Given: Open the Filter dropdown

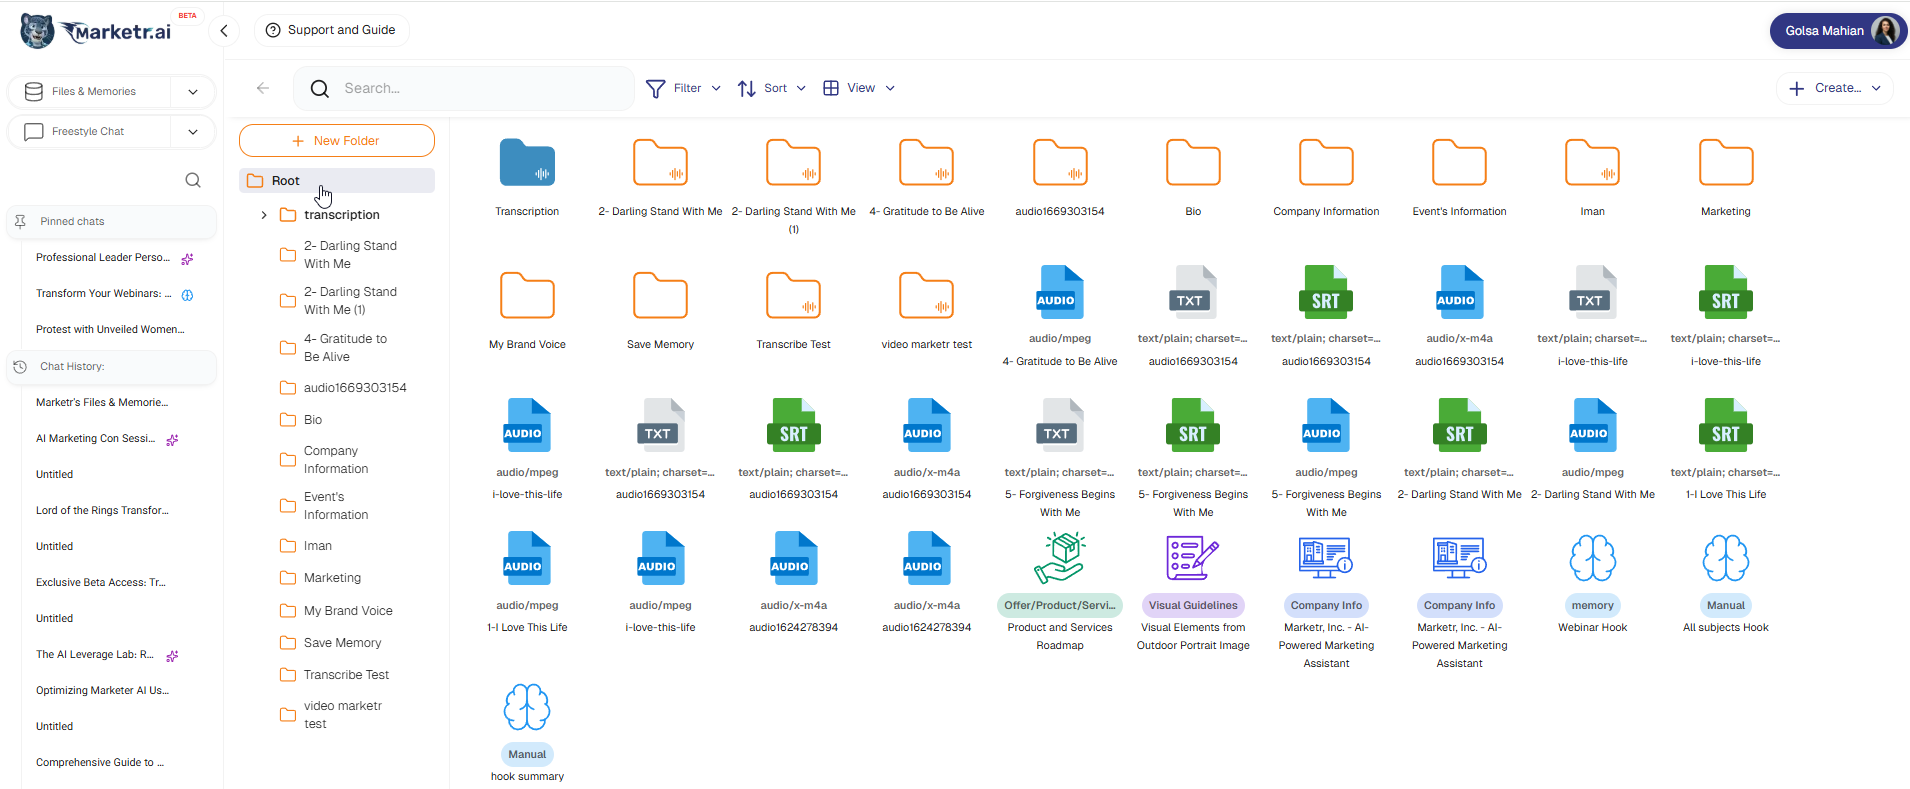Looking at the screenshot, I should [x=684, y=88].
